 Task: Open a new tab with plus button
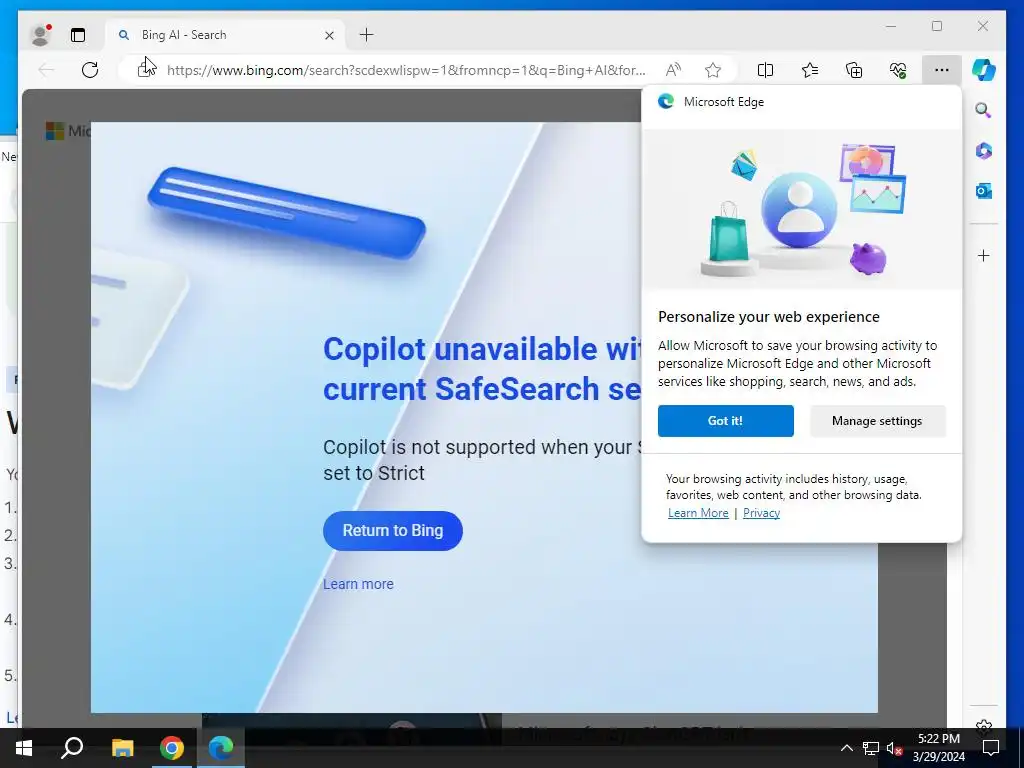[x=366, y=35]
